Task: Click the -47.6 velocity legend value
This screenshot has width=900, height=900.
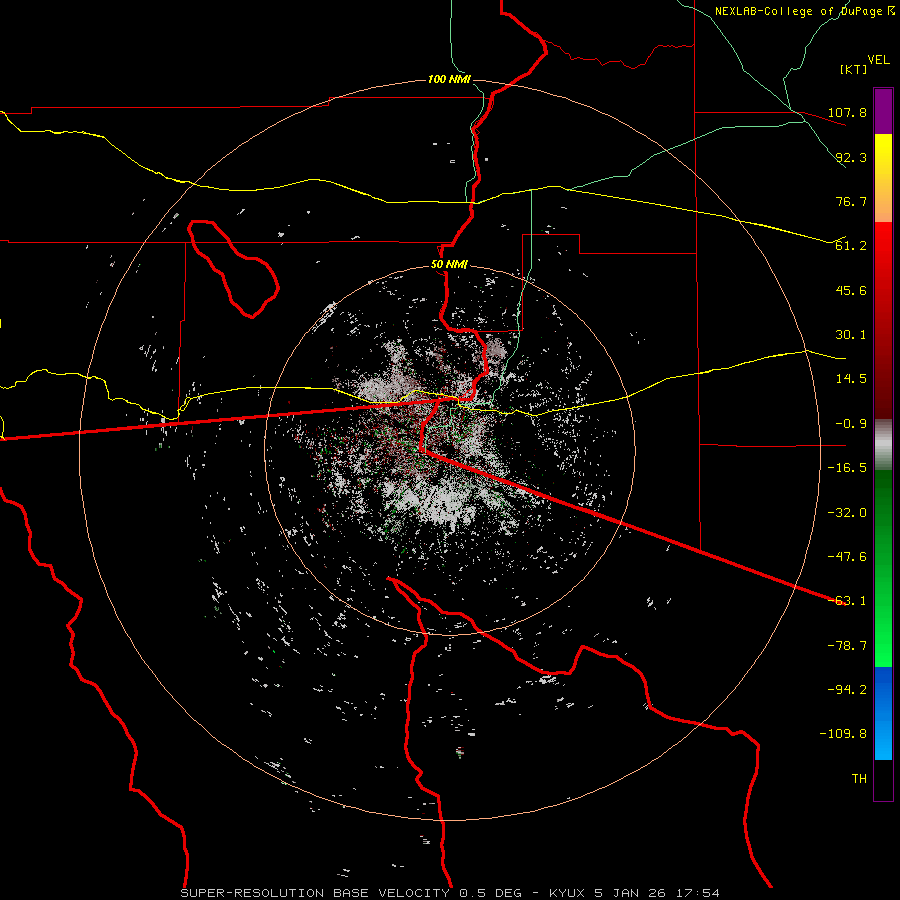Action: point(847,557)
